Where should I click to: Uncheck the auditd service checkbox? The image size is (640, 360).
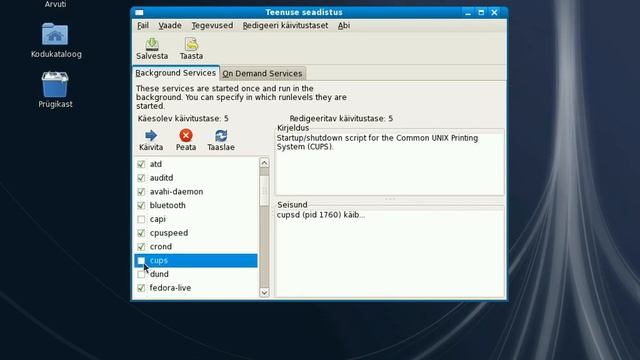(141, 178)
